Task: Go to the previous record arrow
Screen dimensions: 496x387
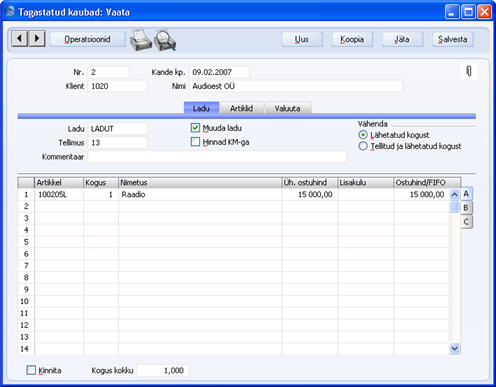Action: [x=19, y=39]
